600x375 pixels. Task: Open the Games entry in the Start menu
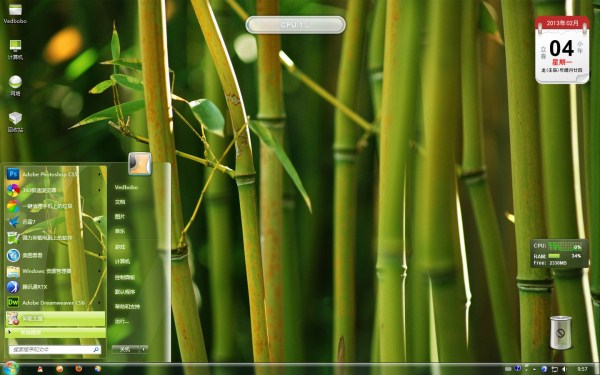pyautogui.click(x=120, y=247)
